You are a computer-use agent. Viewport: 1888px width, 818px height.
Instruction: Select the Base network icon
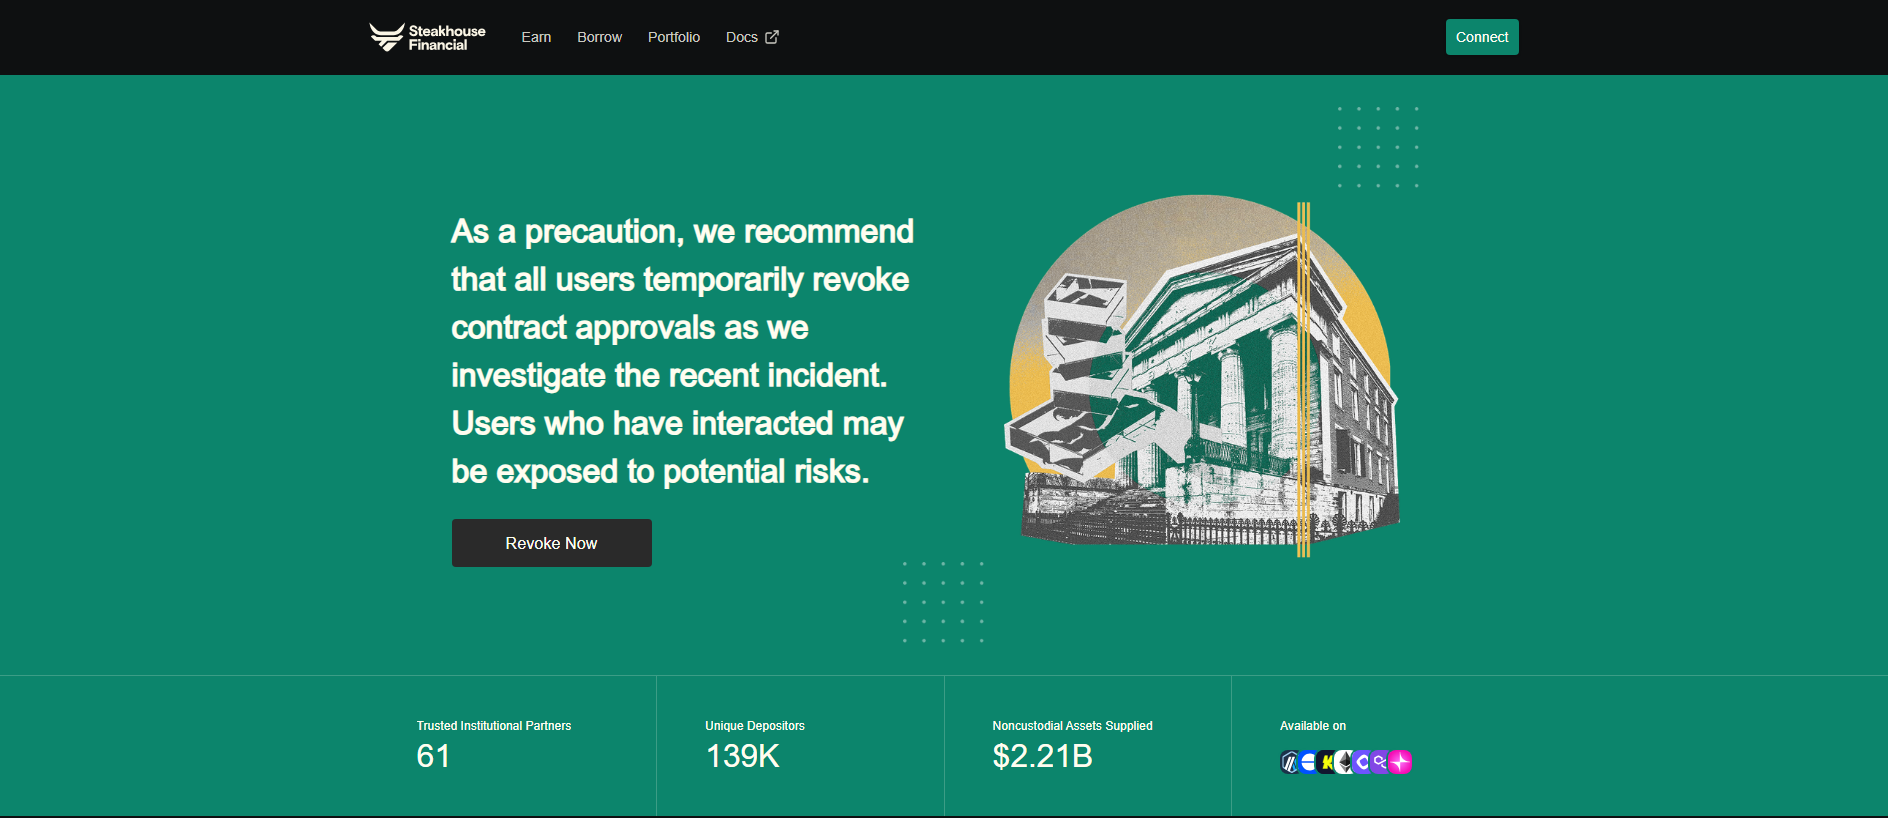click(1308, 762)
